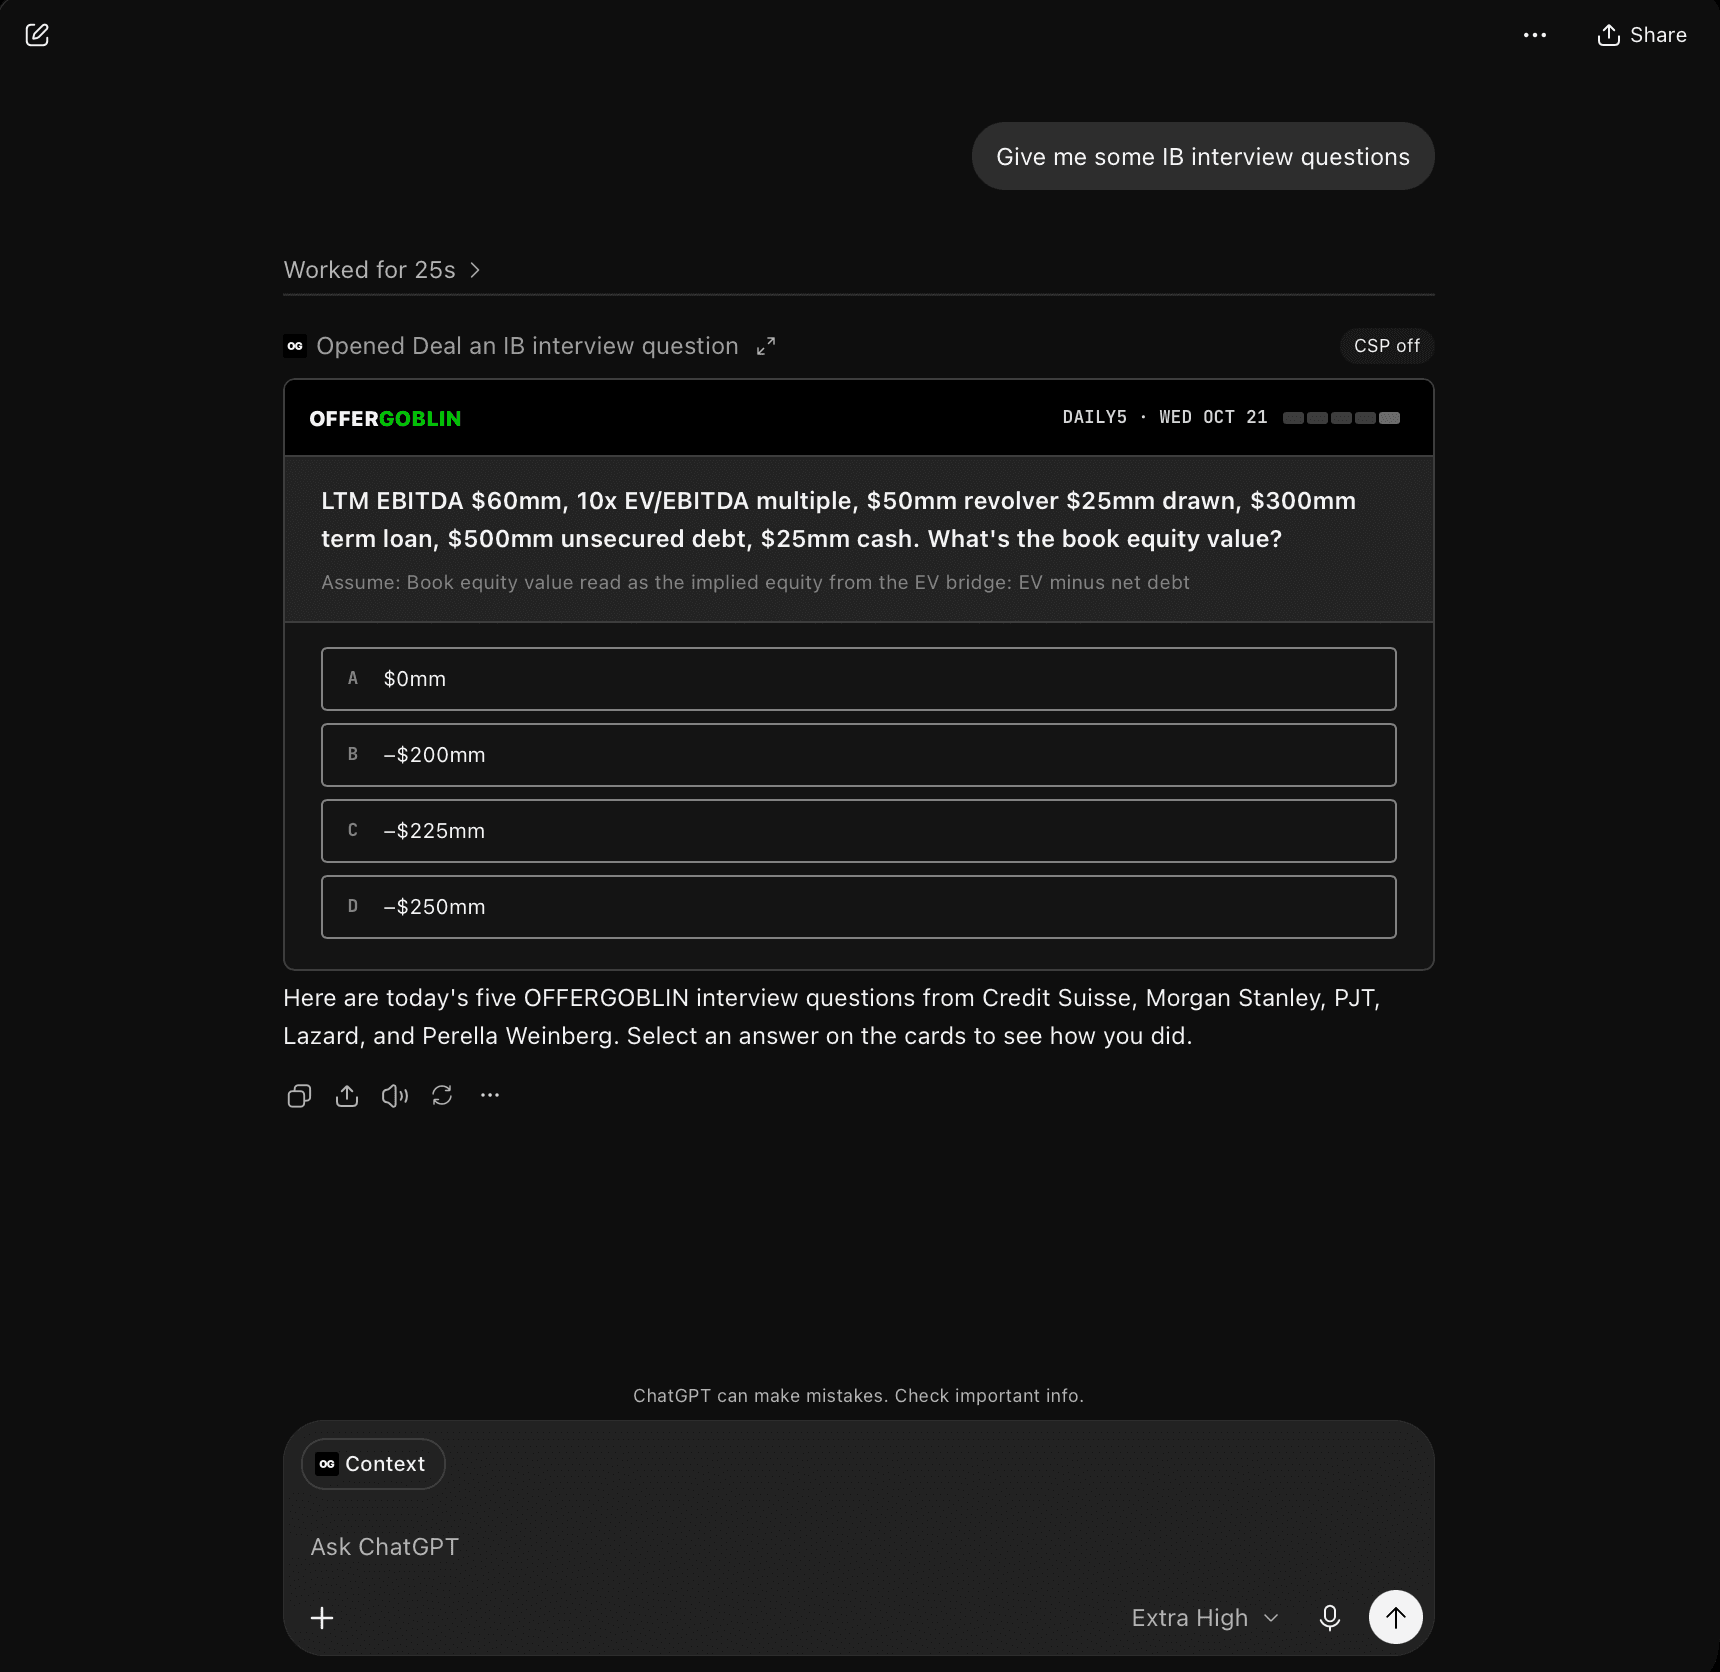Choose answer C, –$225mm

coord(858,831)
